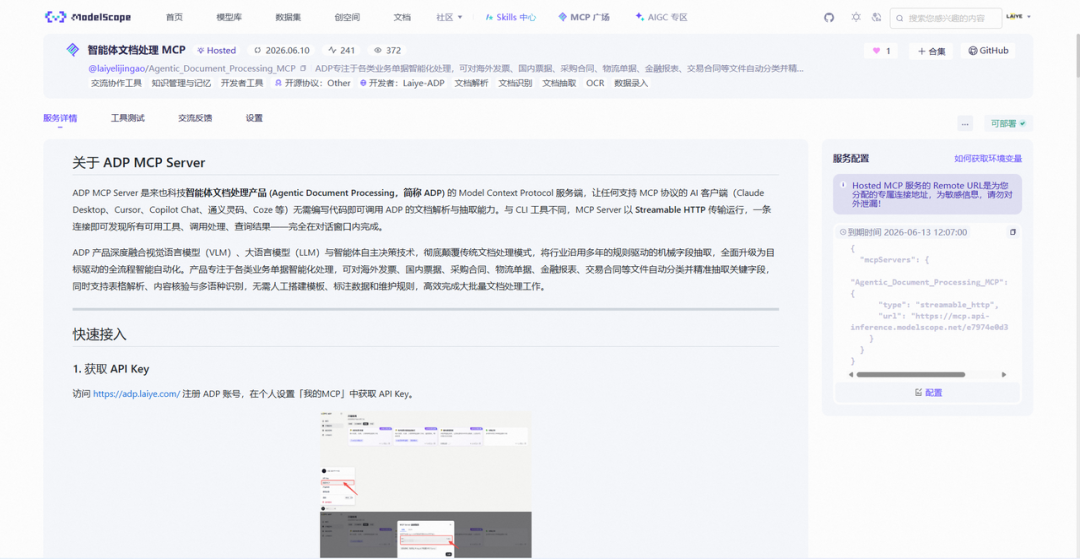1080x559 pixels.
Task: Open MCP 广场
Action: 584,17
